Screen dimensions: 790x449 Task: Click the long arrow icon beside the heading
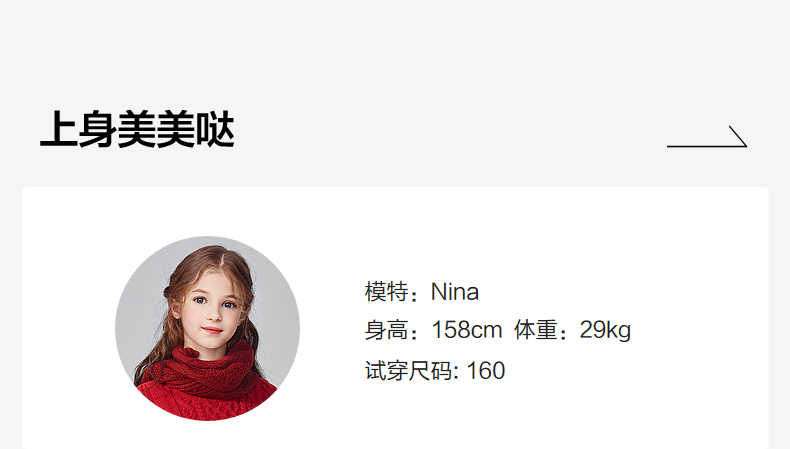[707, 137]
